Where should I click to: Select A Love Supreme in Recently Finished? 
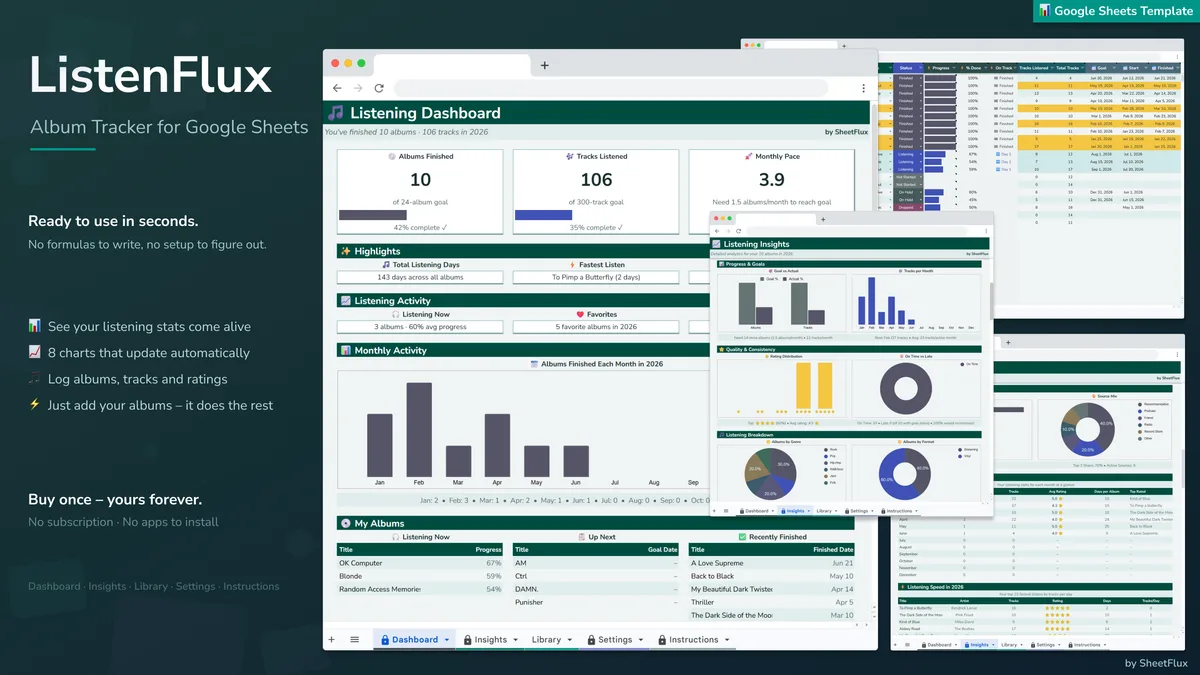(x=772, y=563)
